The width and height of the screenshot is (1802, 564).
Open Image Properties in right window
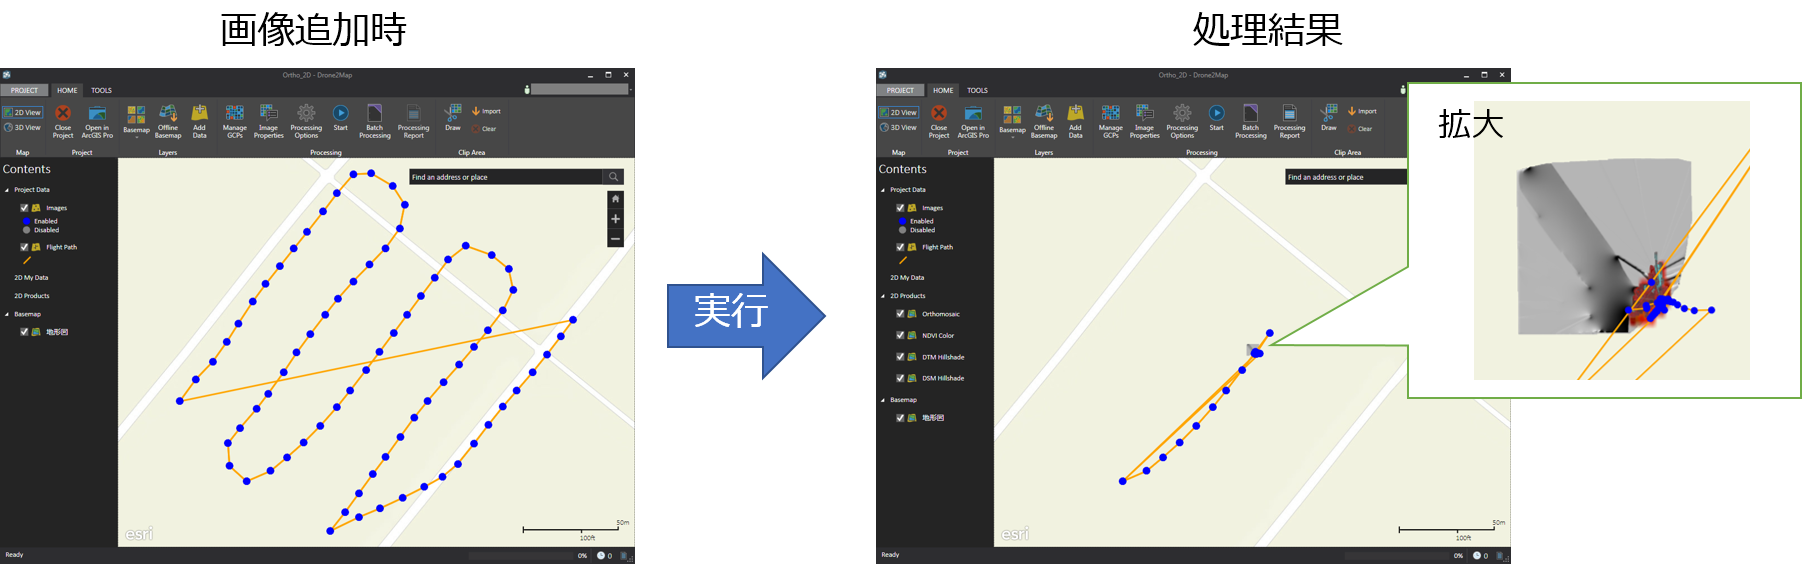tap(1145, 121)
